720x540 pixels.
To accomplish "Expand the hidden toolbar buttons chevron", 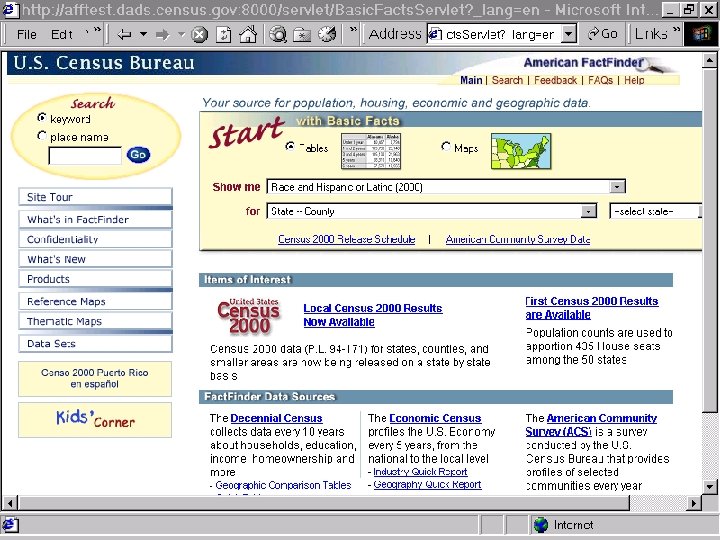I will (353, 30).
